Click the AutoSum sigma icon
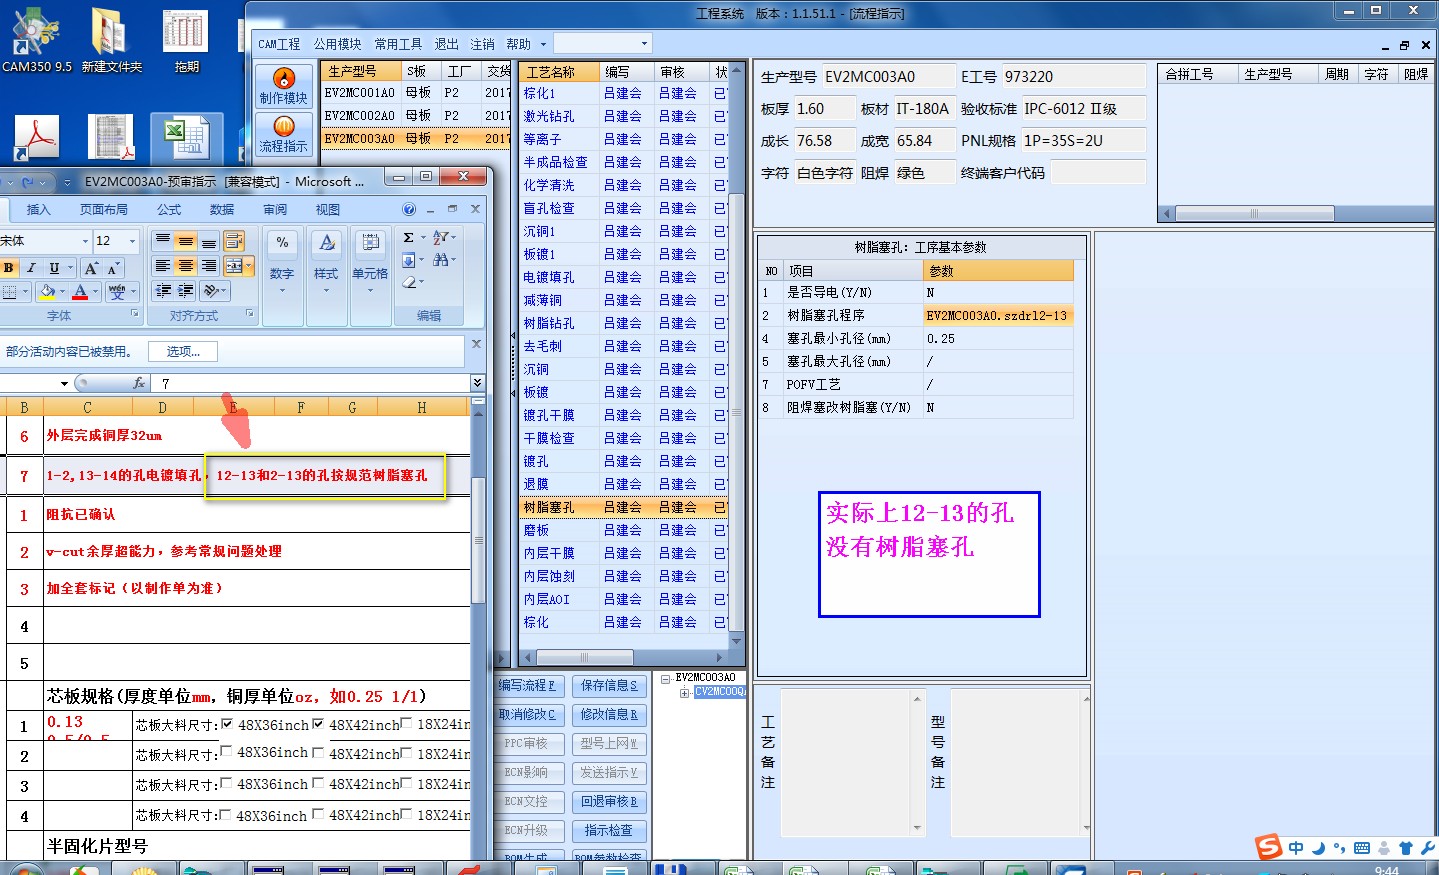 (408, 238)
